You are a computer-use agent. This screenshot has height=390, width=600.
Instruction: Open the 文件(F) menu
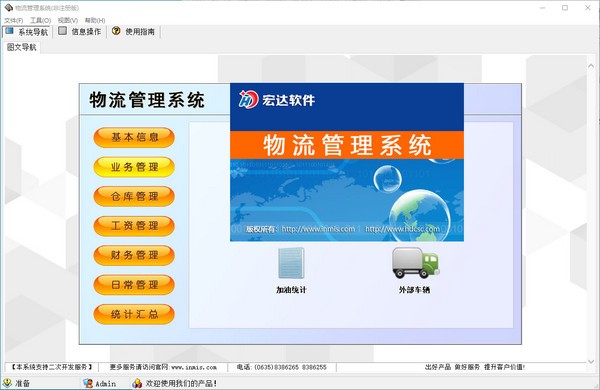(14, 20)
